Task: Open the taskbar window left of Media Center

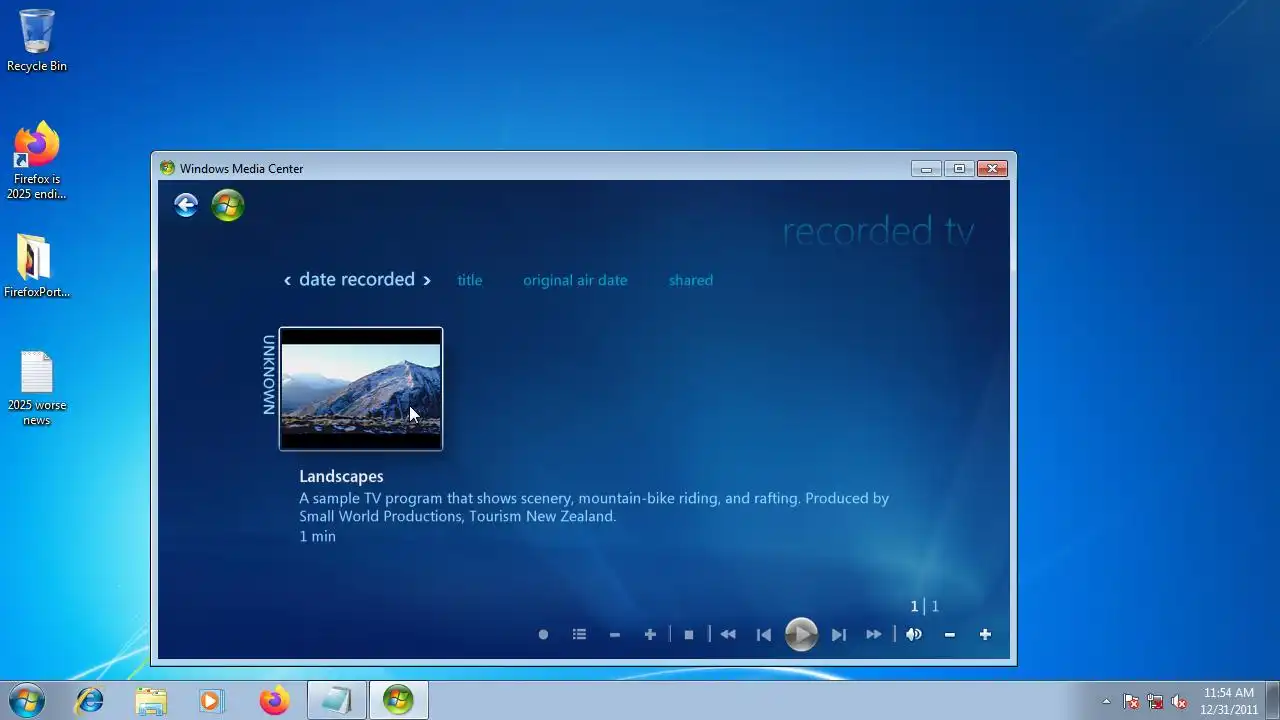Action: click(336, 701)
